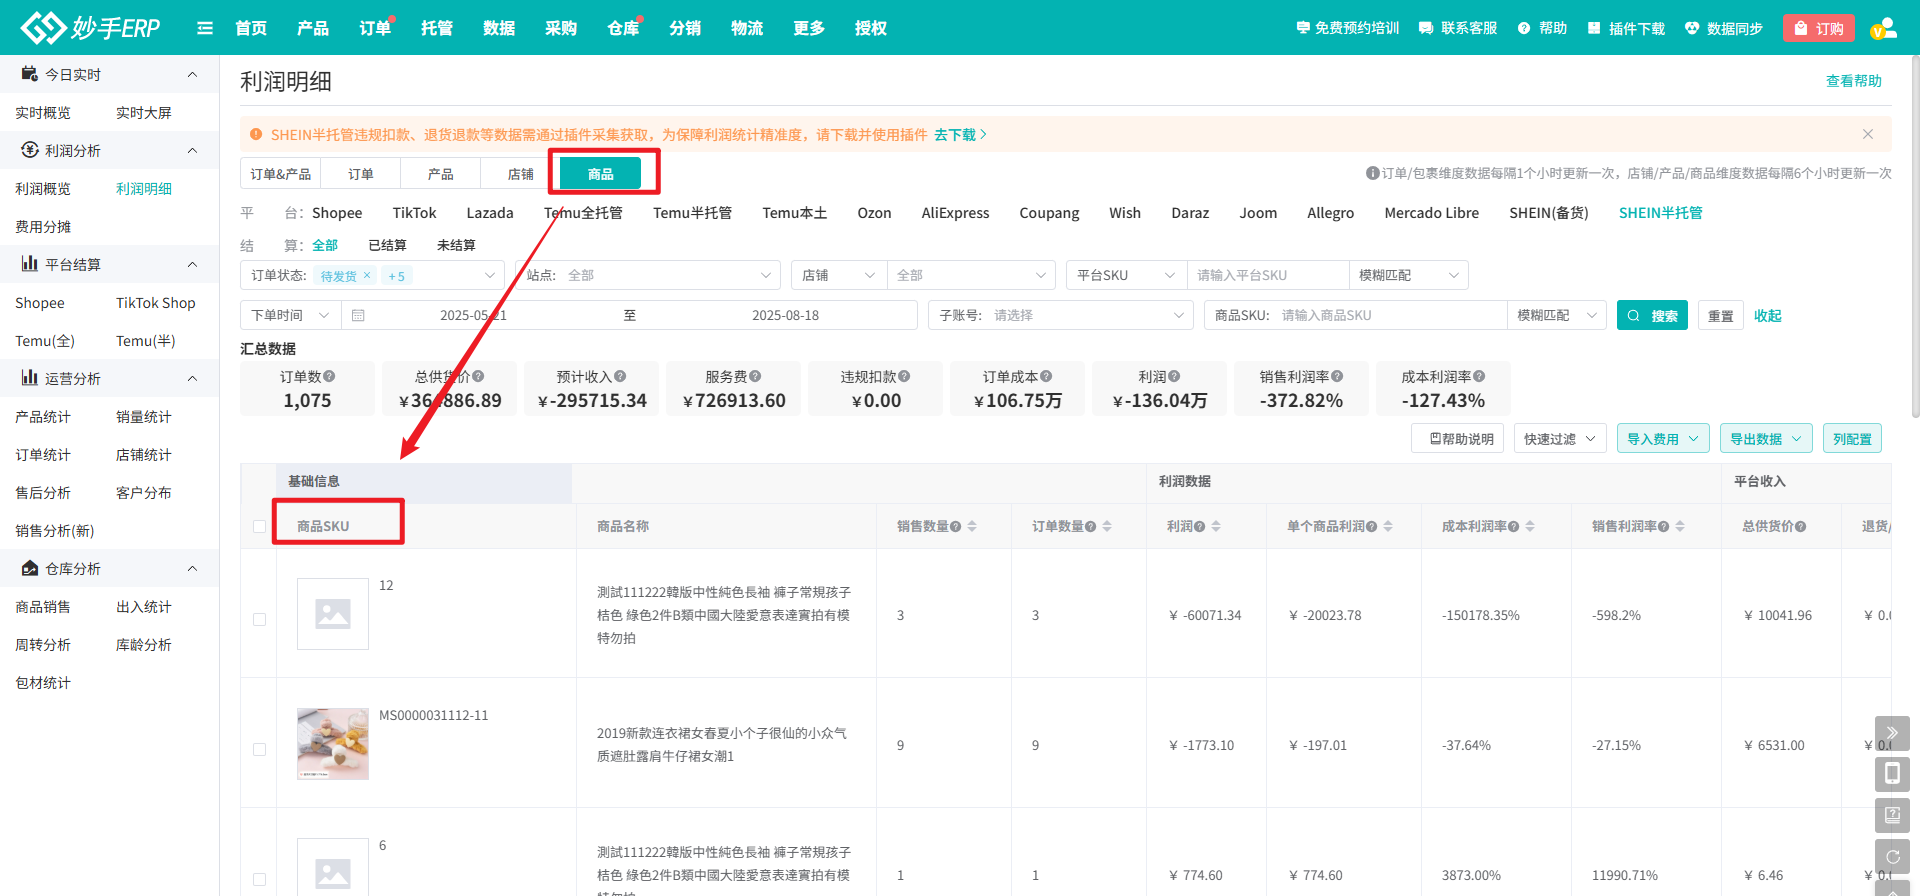1920x896 pixels.
Task: Switch to 商品 tab
Action: (600, 174)
